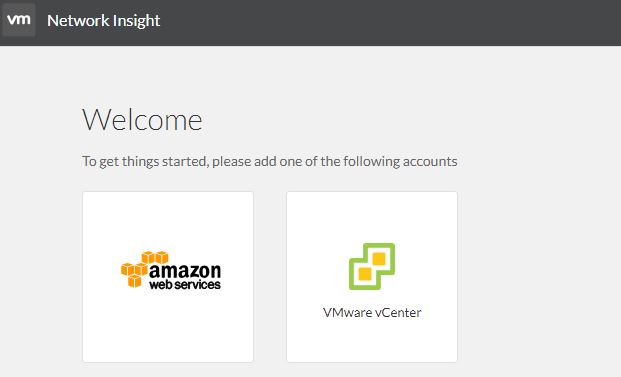621x377 pixels.
Task: Click the word 'Network' in header title
Action: coord(78,21)
